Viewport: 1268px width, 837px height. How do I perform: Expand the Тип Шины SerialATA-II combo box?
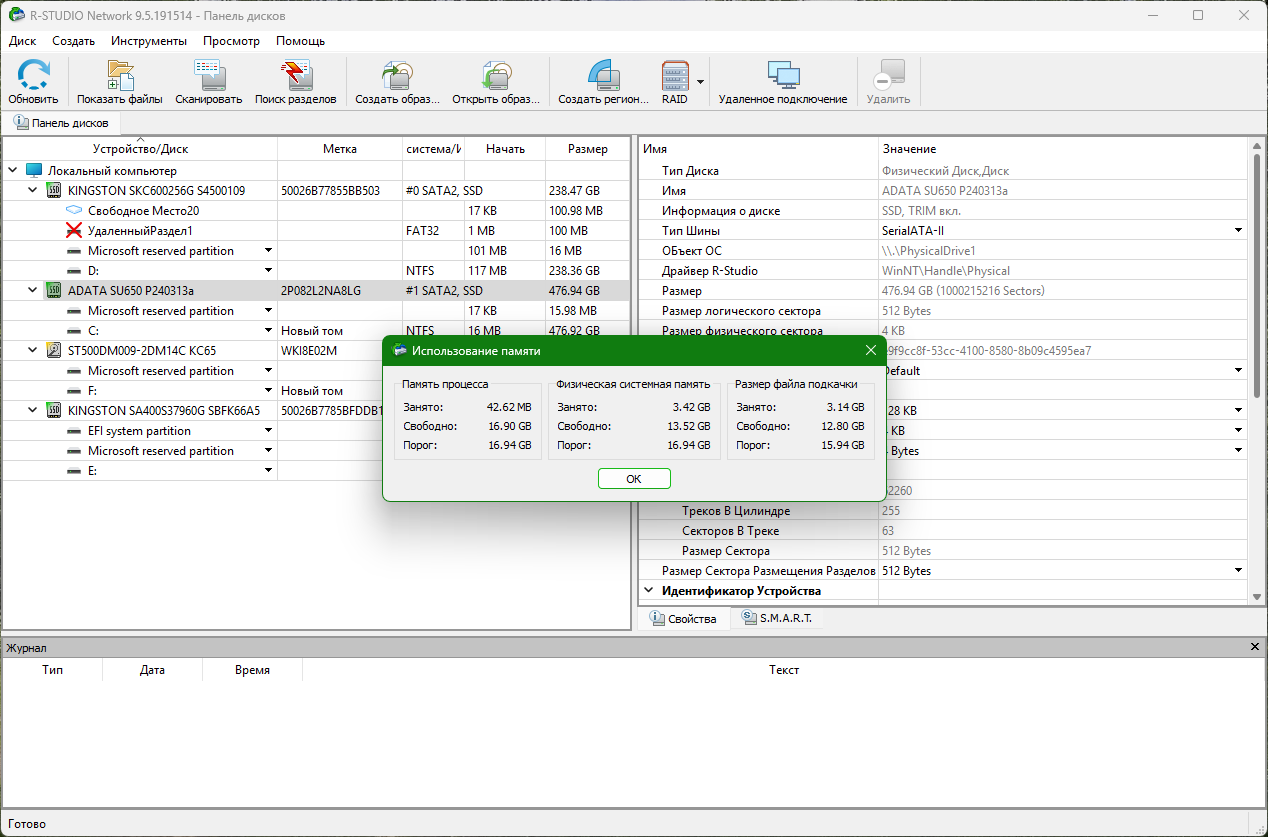point(1240,231)
